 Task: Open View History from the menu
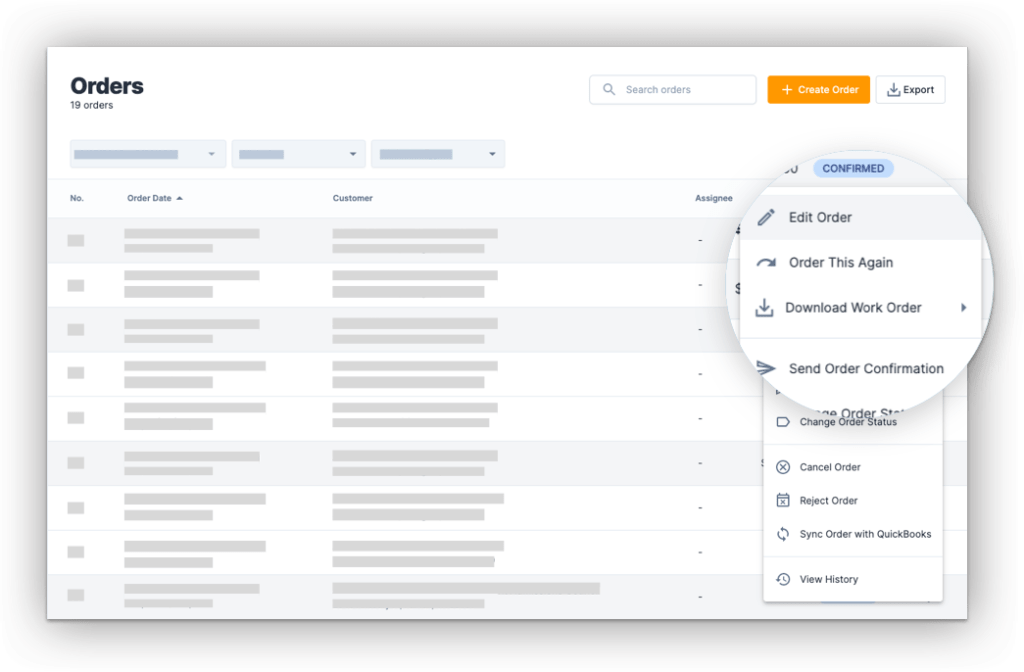(853, 579)
